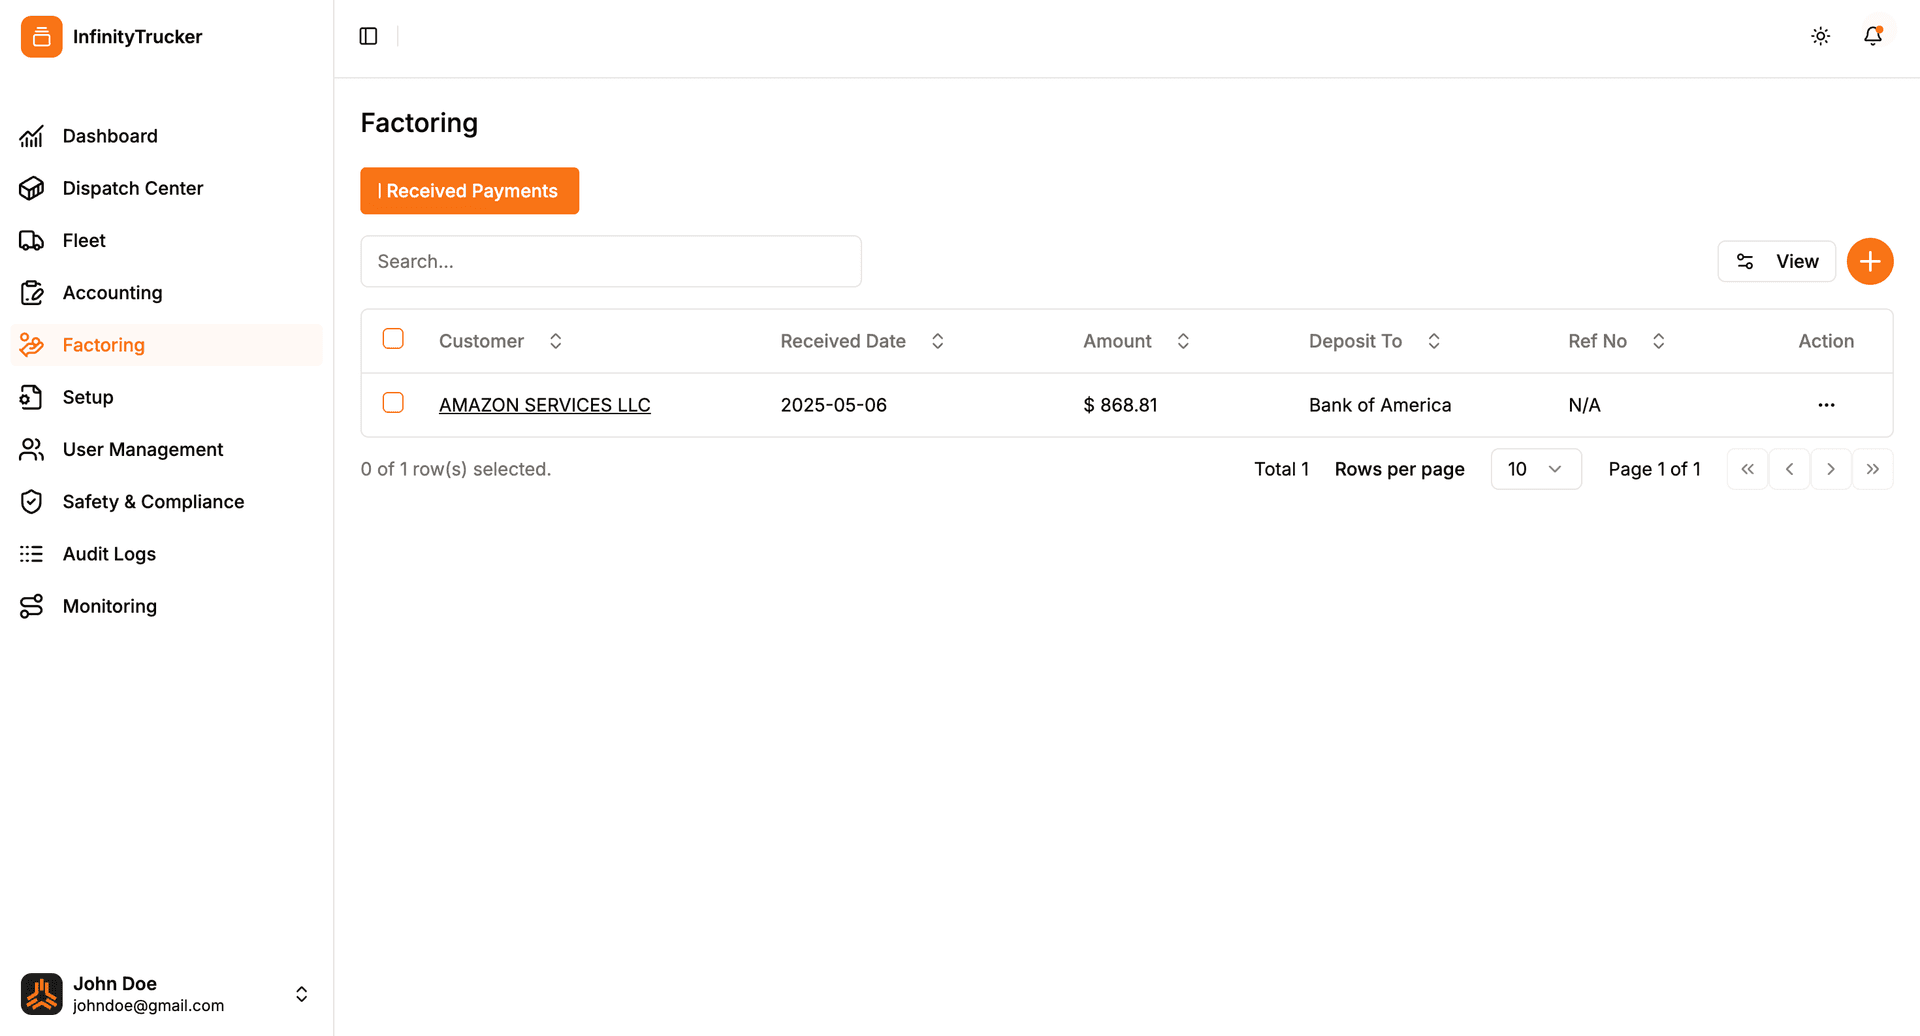
Task: Open the Rows per page dropdown
Action: [1536, 468]
